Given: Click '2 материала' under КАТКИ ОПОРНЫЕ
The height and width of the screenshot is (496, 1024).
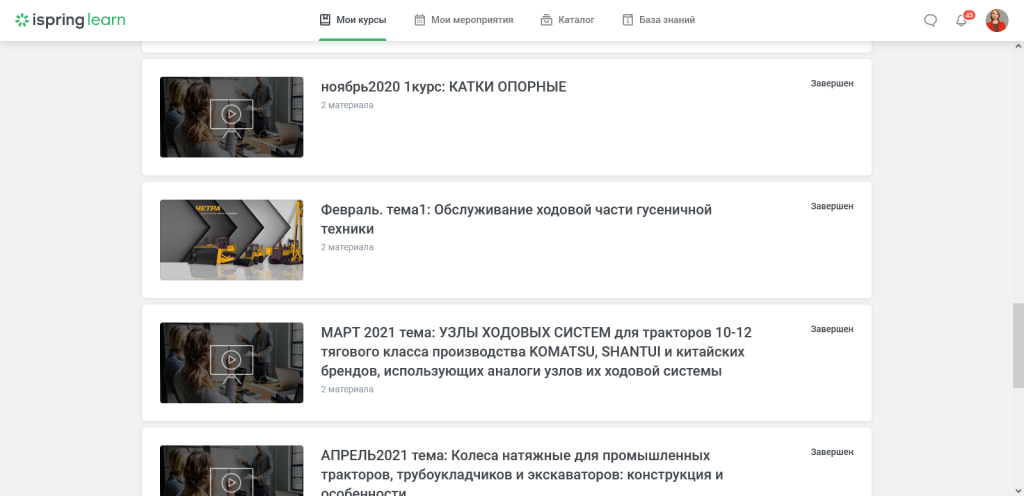Looking at the screenshot, I should tap(347, 105).
